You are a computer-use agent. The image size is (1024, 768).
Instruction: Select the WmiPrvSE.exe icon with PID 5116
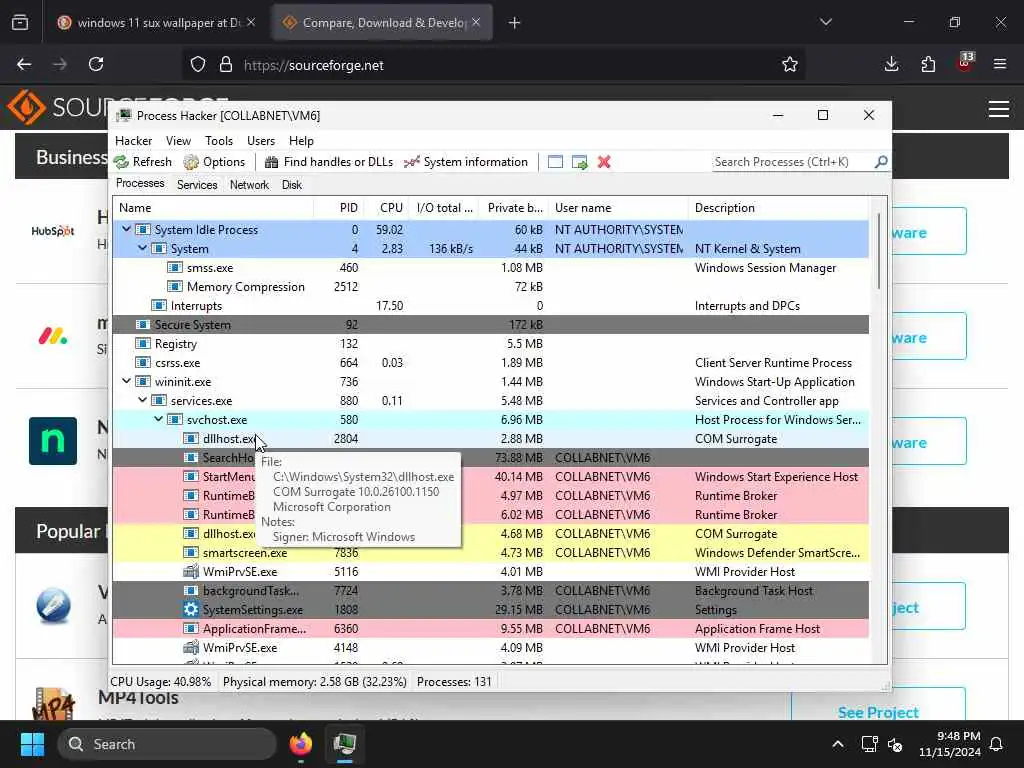pos(191,571)
